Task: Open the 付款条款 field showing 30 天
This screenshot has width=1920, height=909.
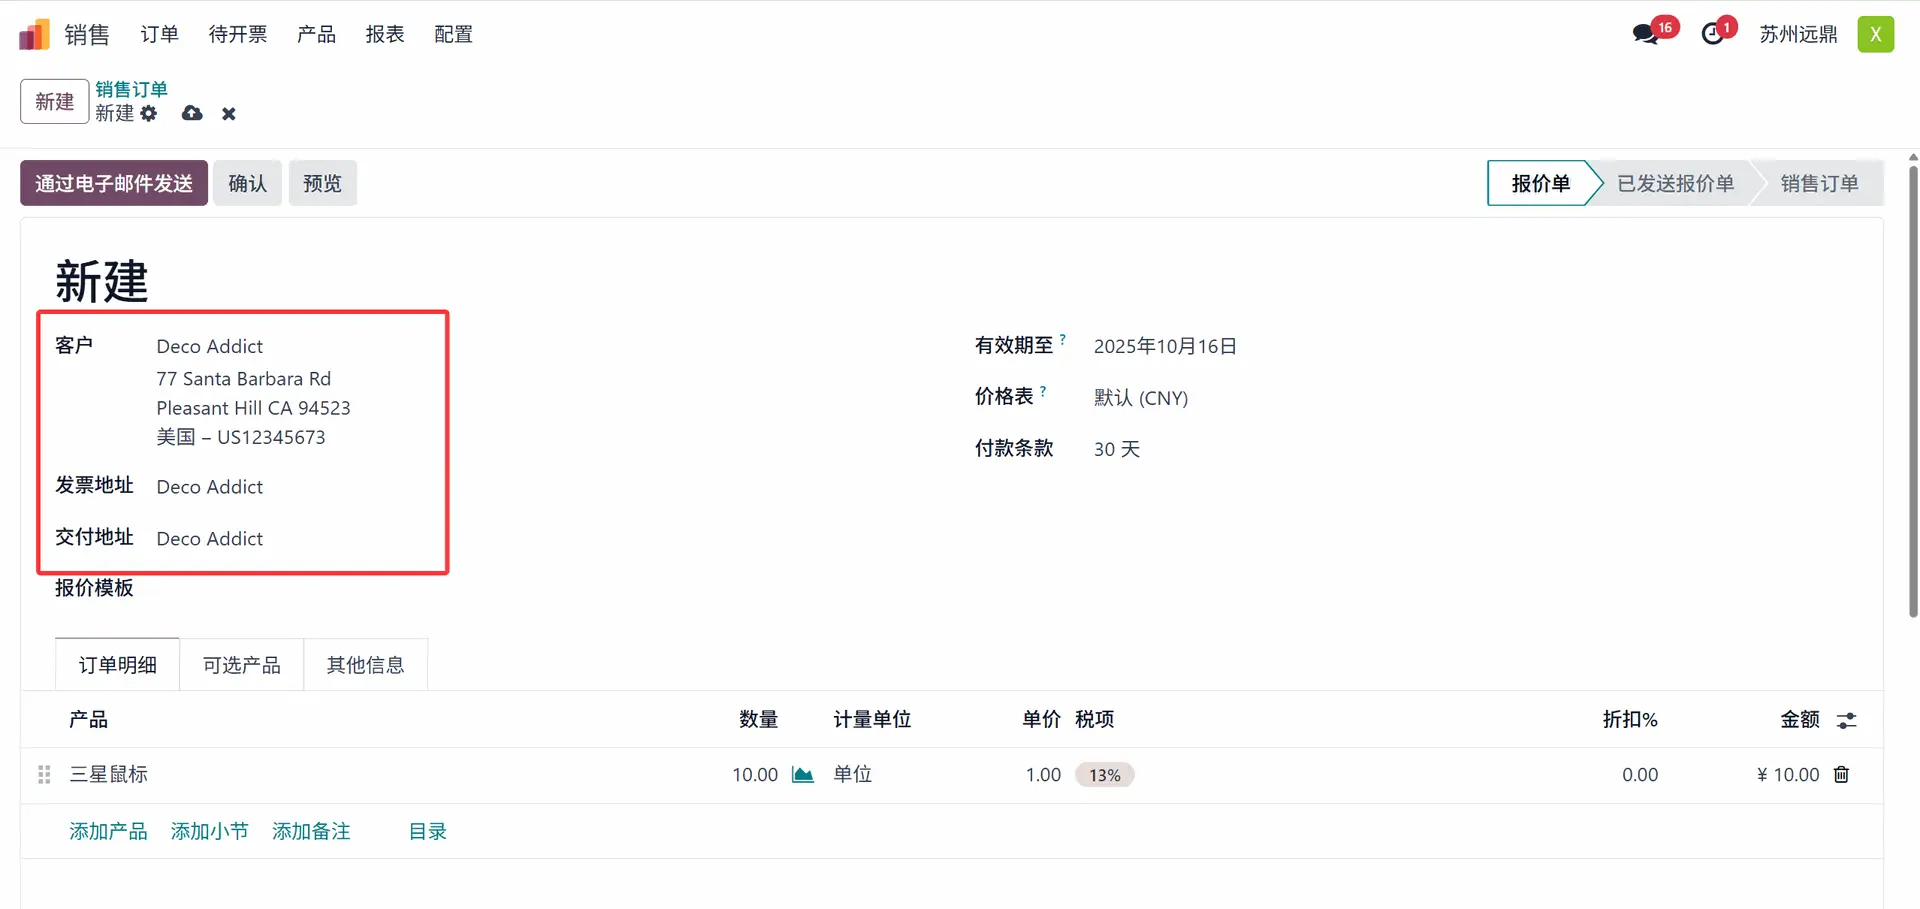Action: pyautogui.click(x=1117, y=450)
